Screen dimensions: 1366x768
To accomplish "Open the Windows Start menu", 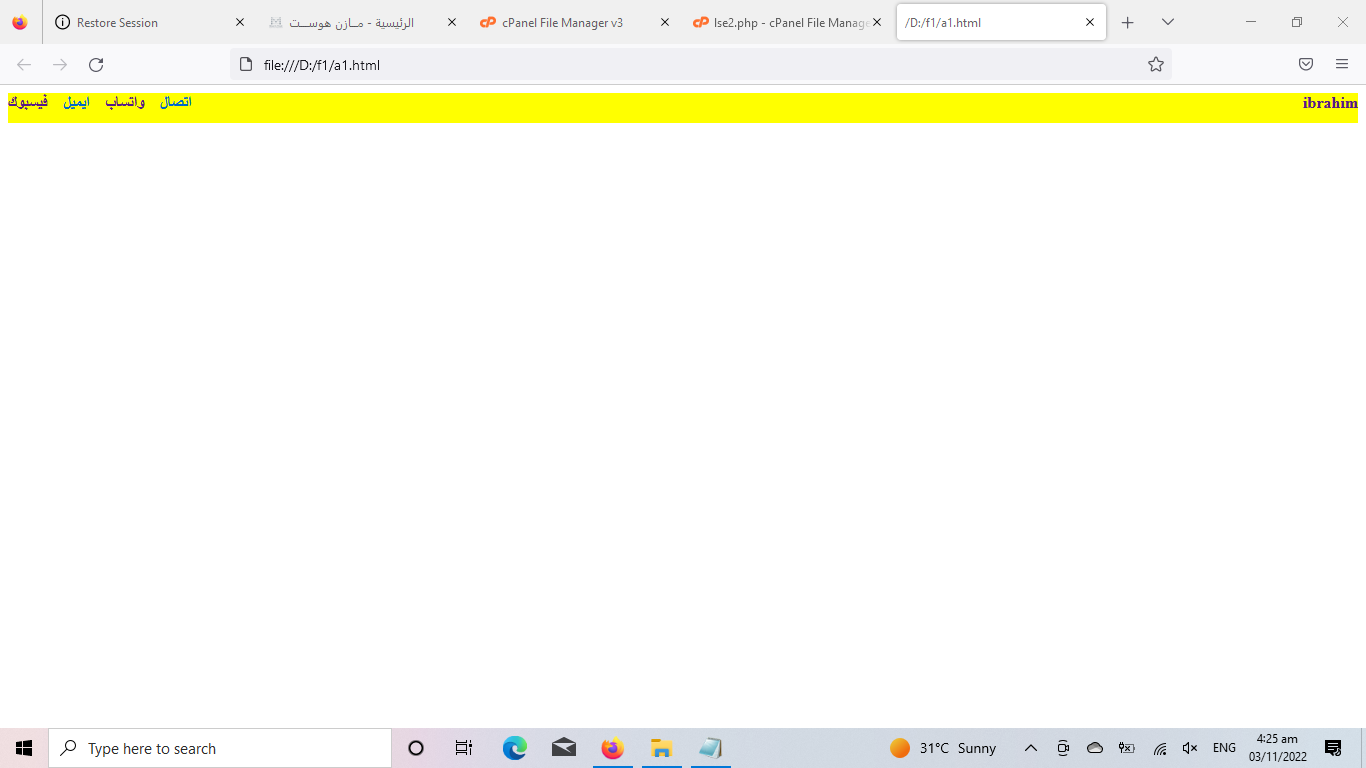I will pos(24,748).
